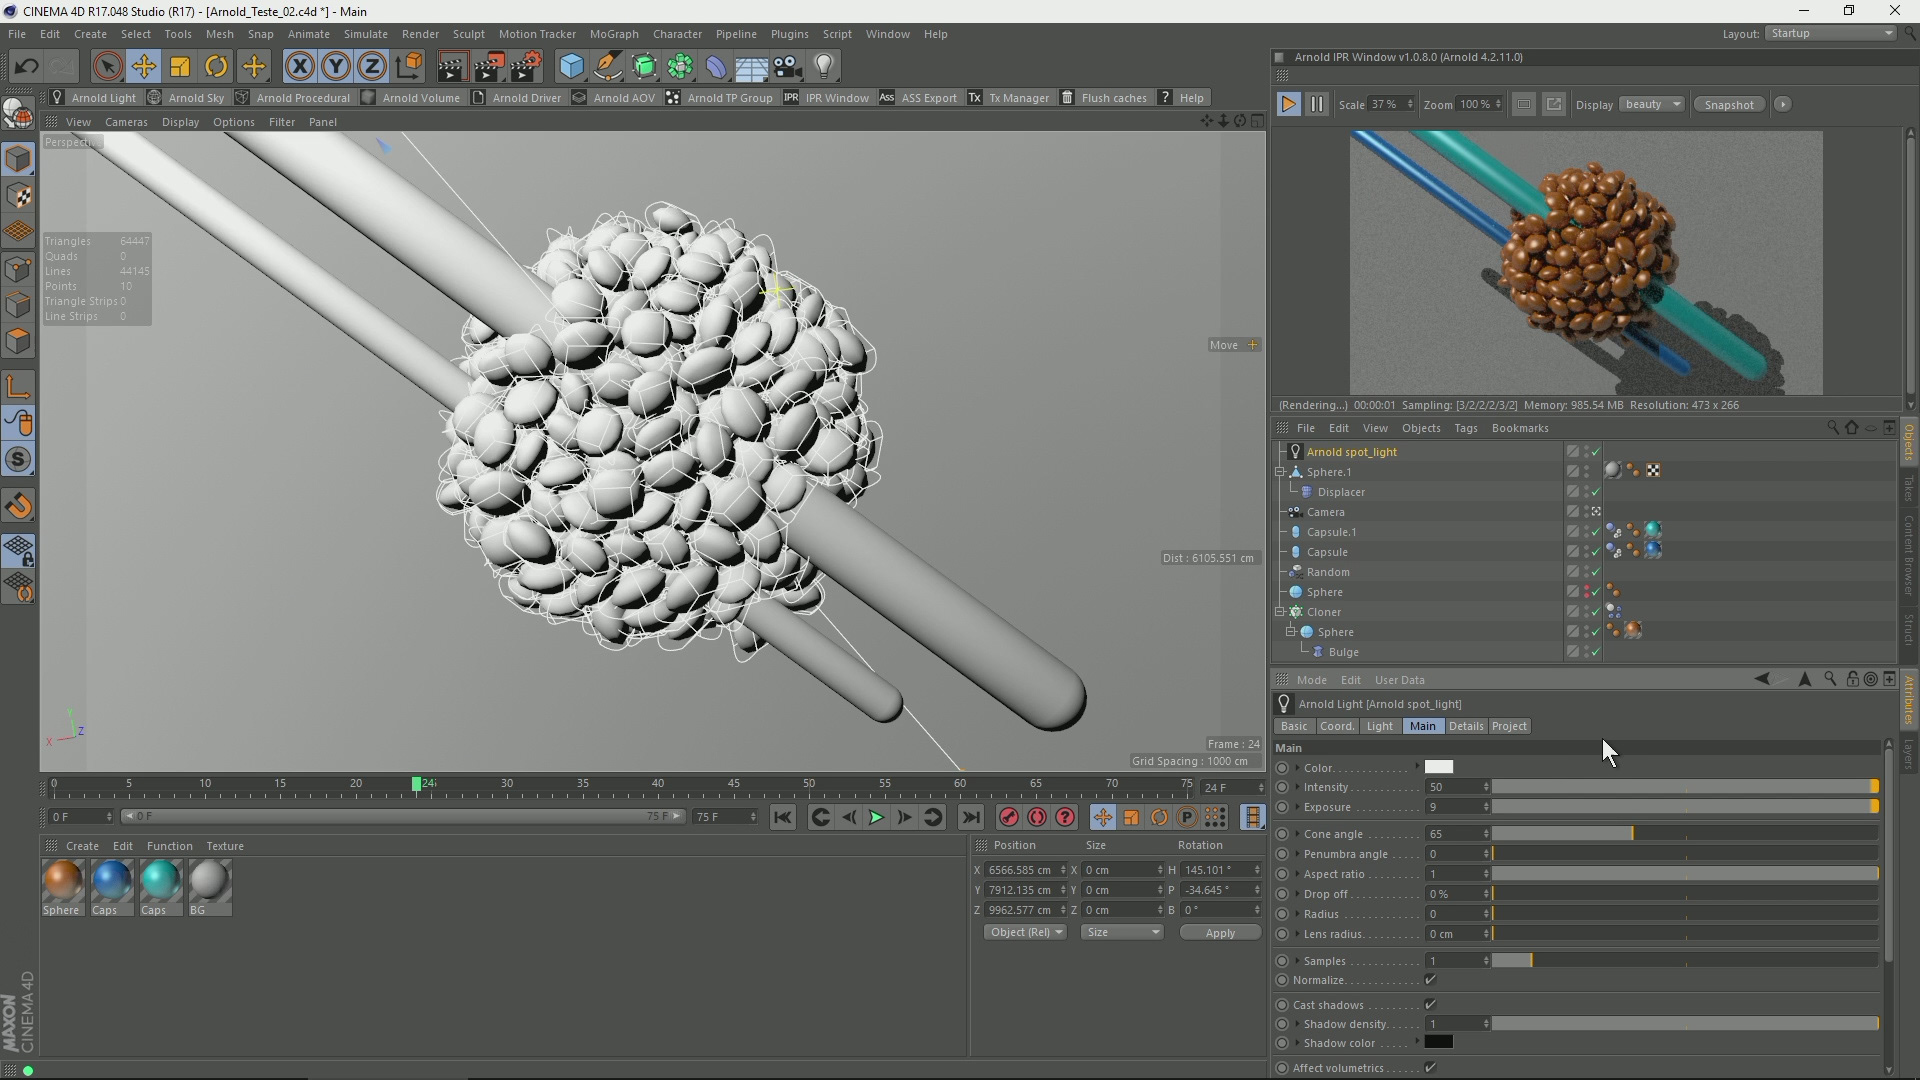Toggle enable checkmark for Displacer object

[1596, 492]
